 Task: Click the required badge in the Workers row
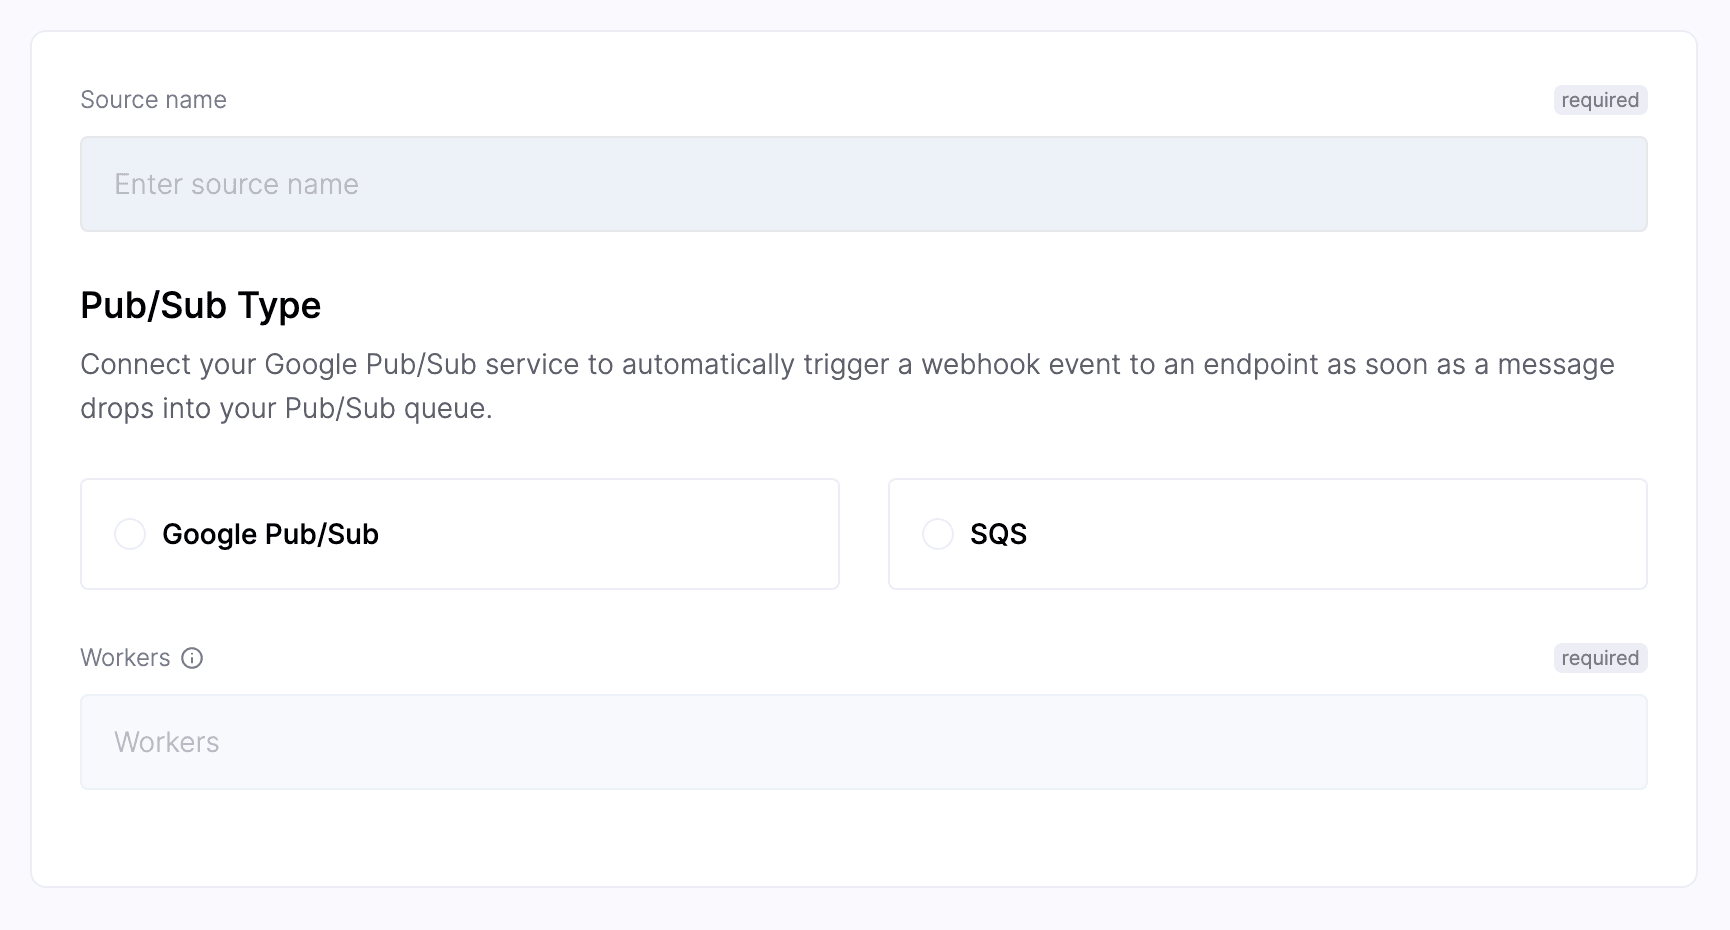click(1600, 658)
